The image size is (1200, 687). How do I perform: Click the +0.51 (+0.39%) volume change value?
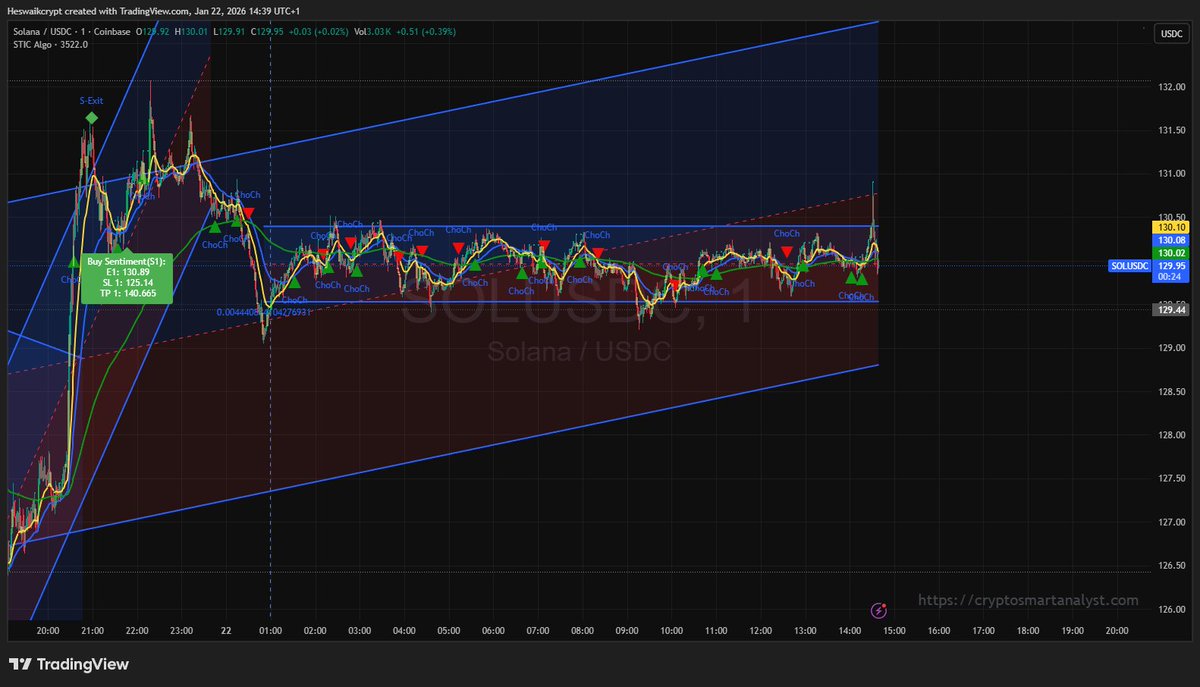point(427,33)
